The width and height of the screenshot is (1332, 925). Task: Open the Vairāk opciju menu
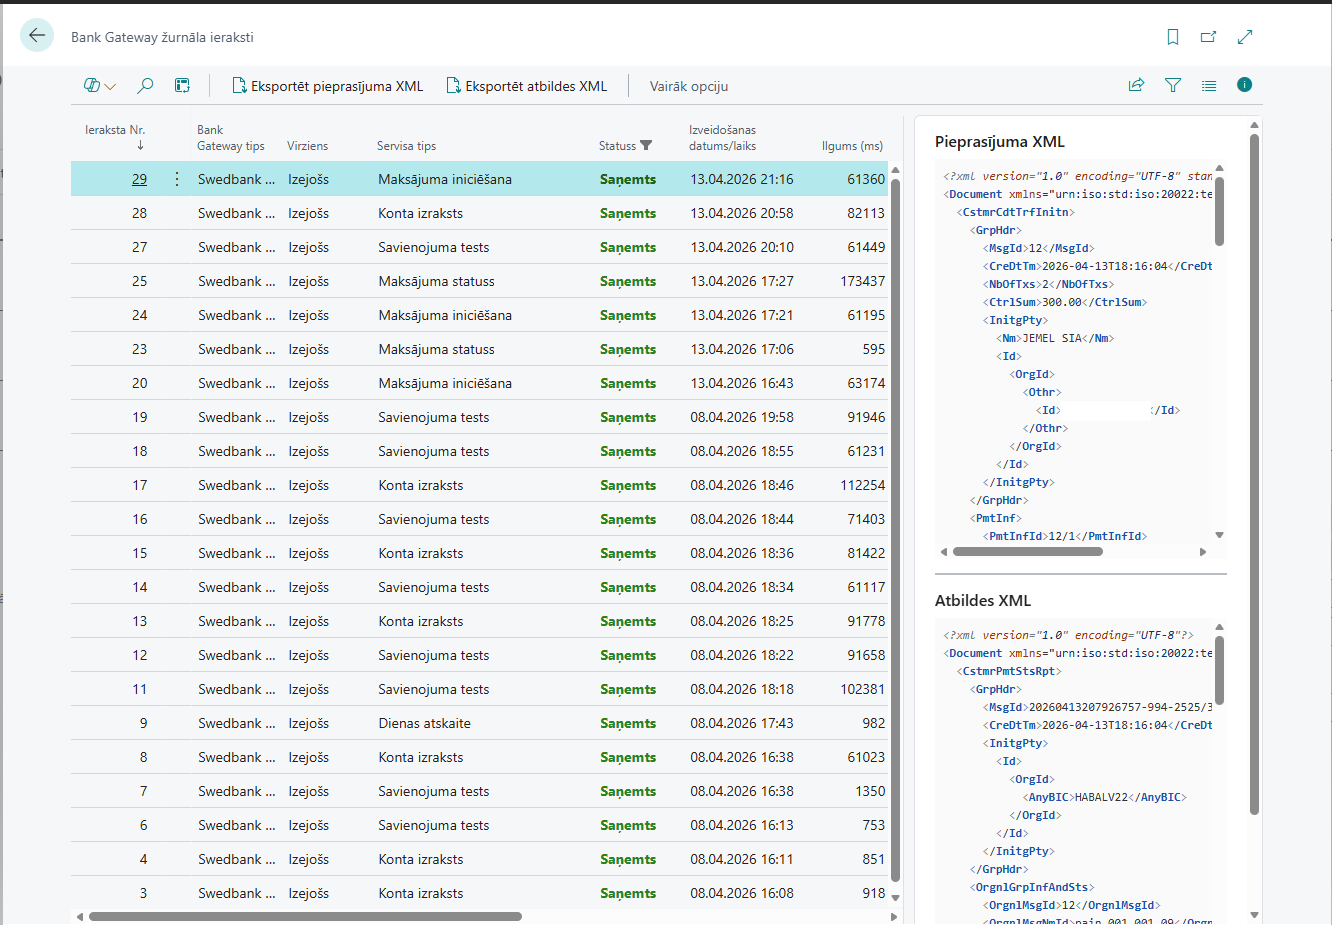(x=688, y=86)
